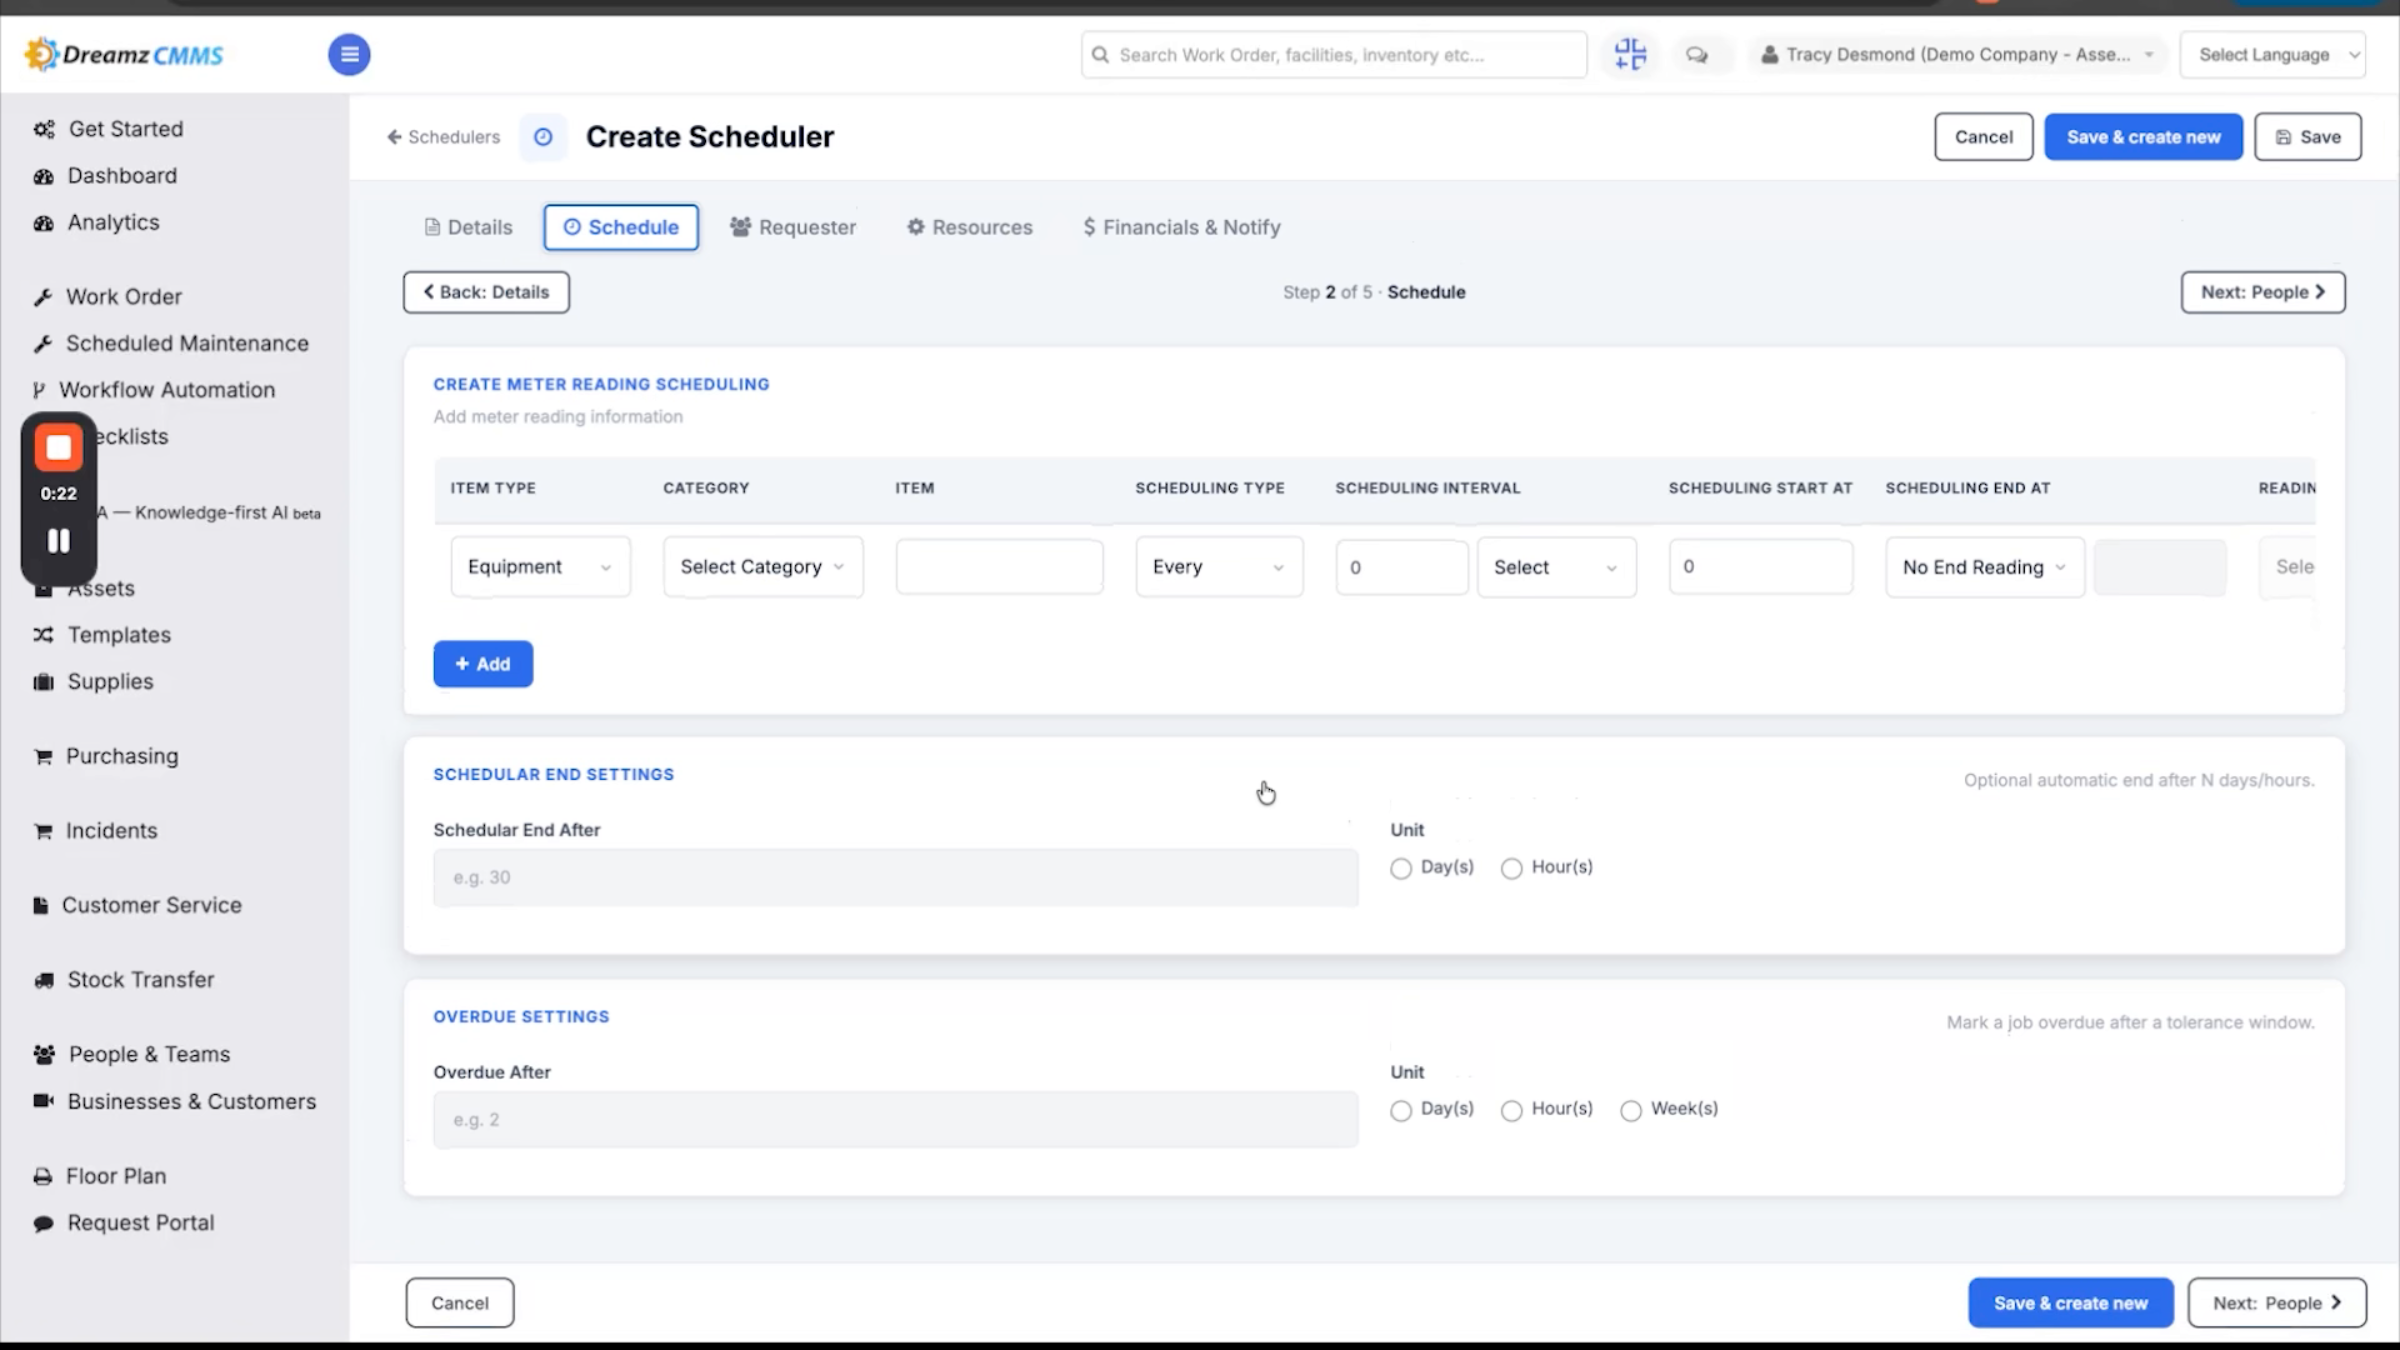2400x1350 pixels.
Task: Click the Request Portal speech bubble icon
Action: point(43,1223)
